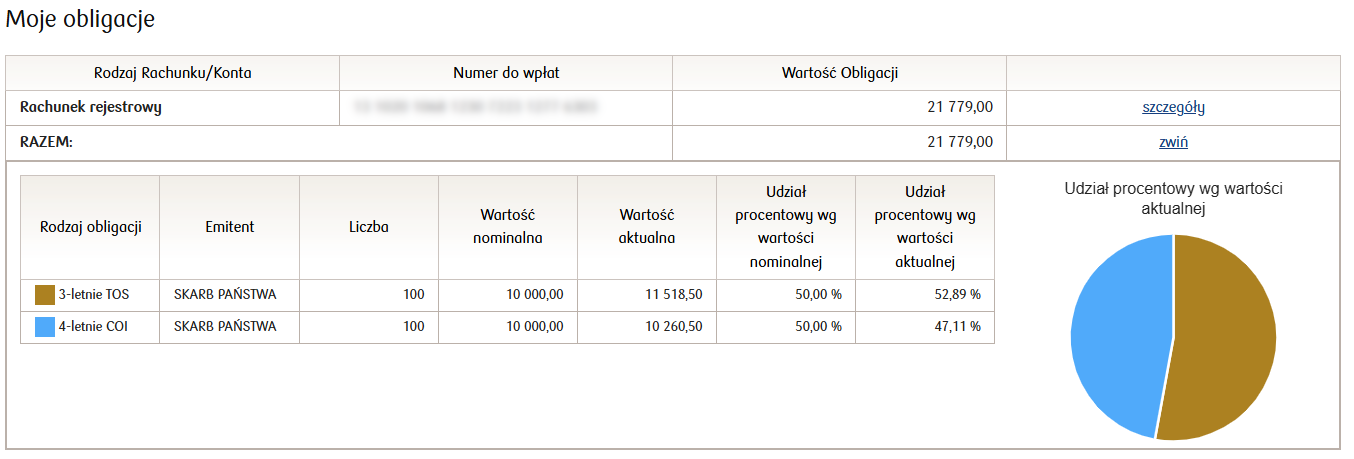Click the Numer do wpłat column header
The height and width of the screenshot is (459, 1354).
tap(506, 73)
